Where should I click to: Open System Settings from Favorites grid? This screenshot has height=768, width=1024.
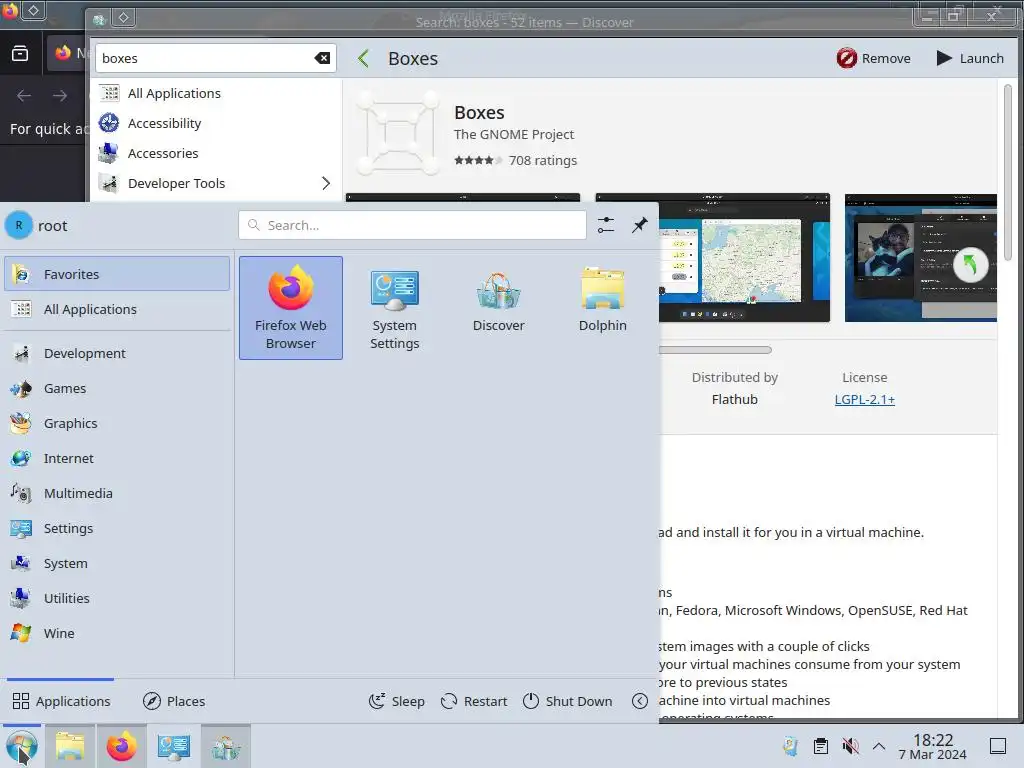pyautogui.click(x=394, y=308)
